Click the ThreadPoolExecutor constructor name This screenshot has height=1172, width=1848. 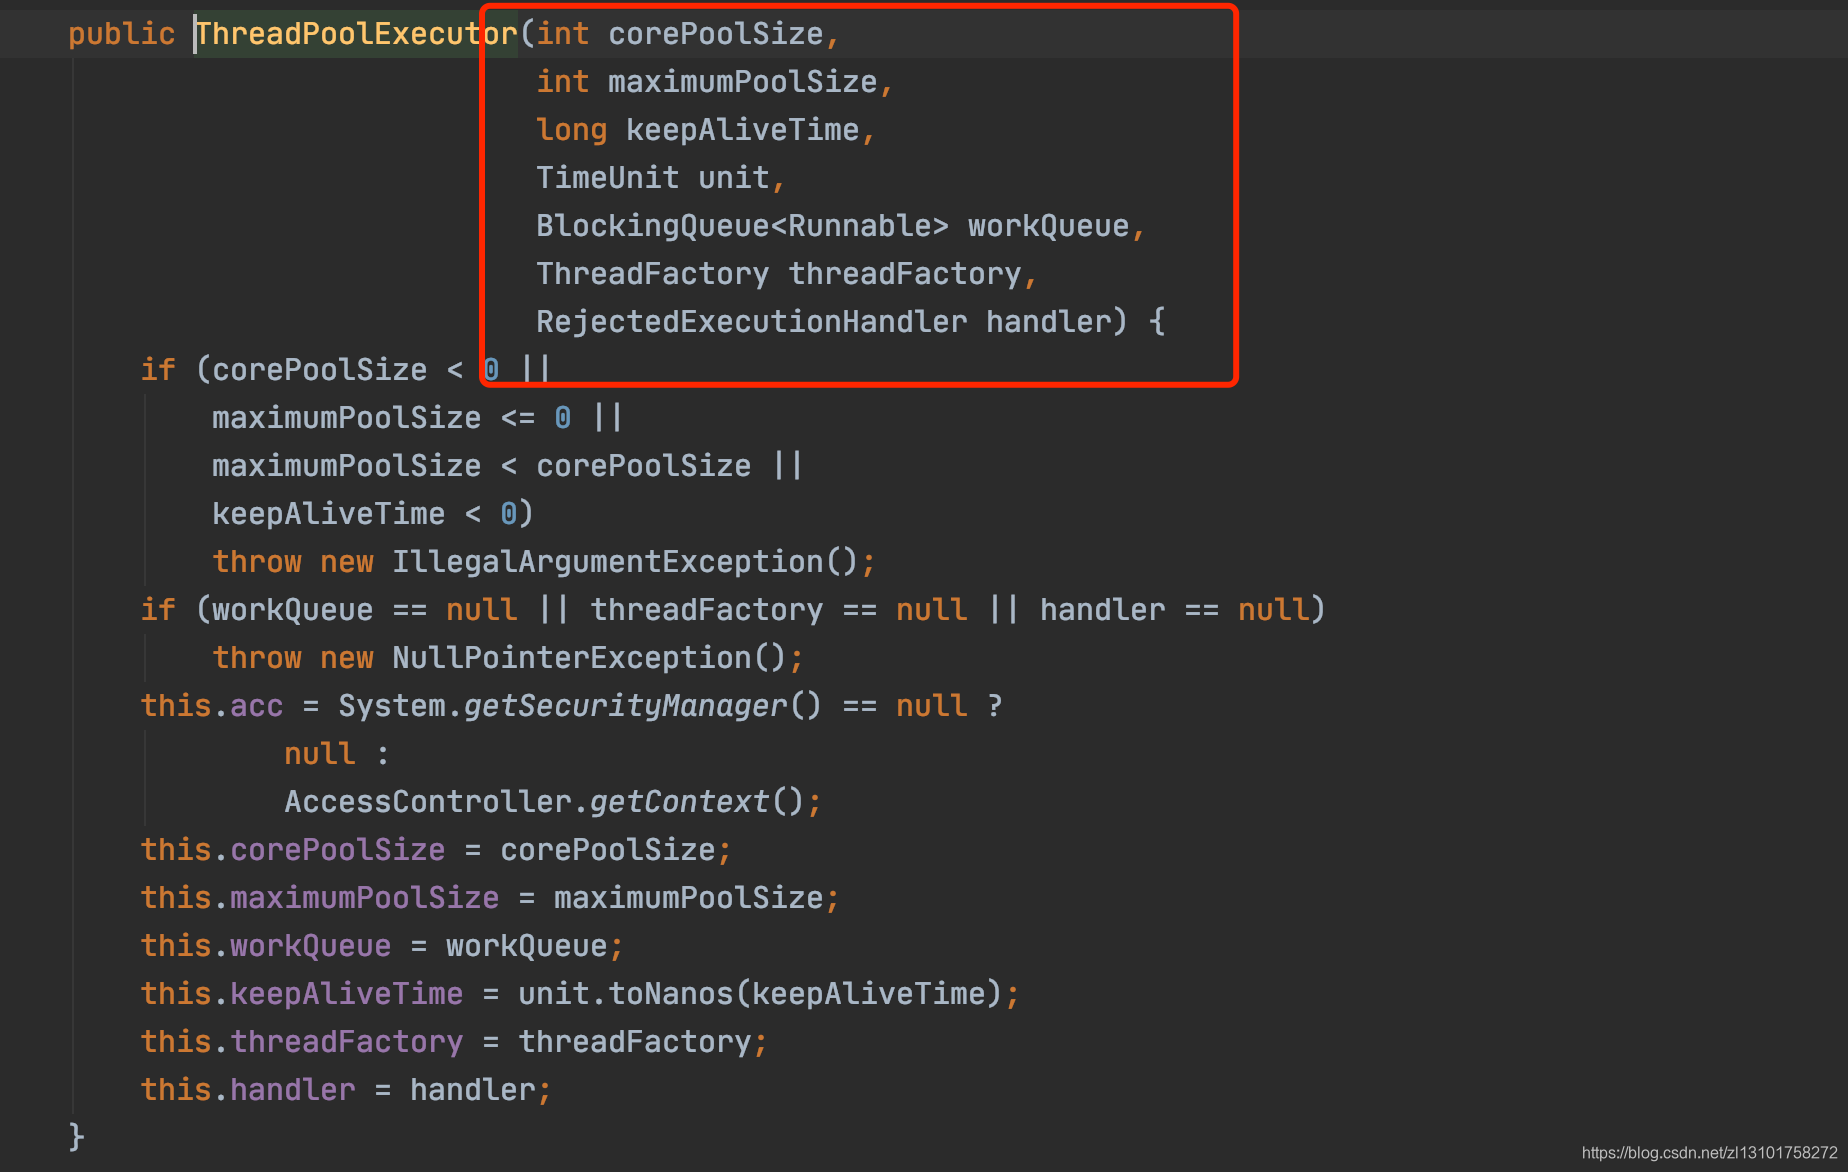click(356, 34)
